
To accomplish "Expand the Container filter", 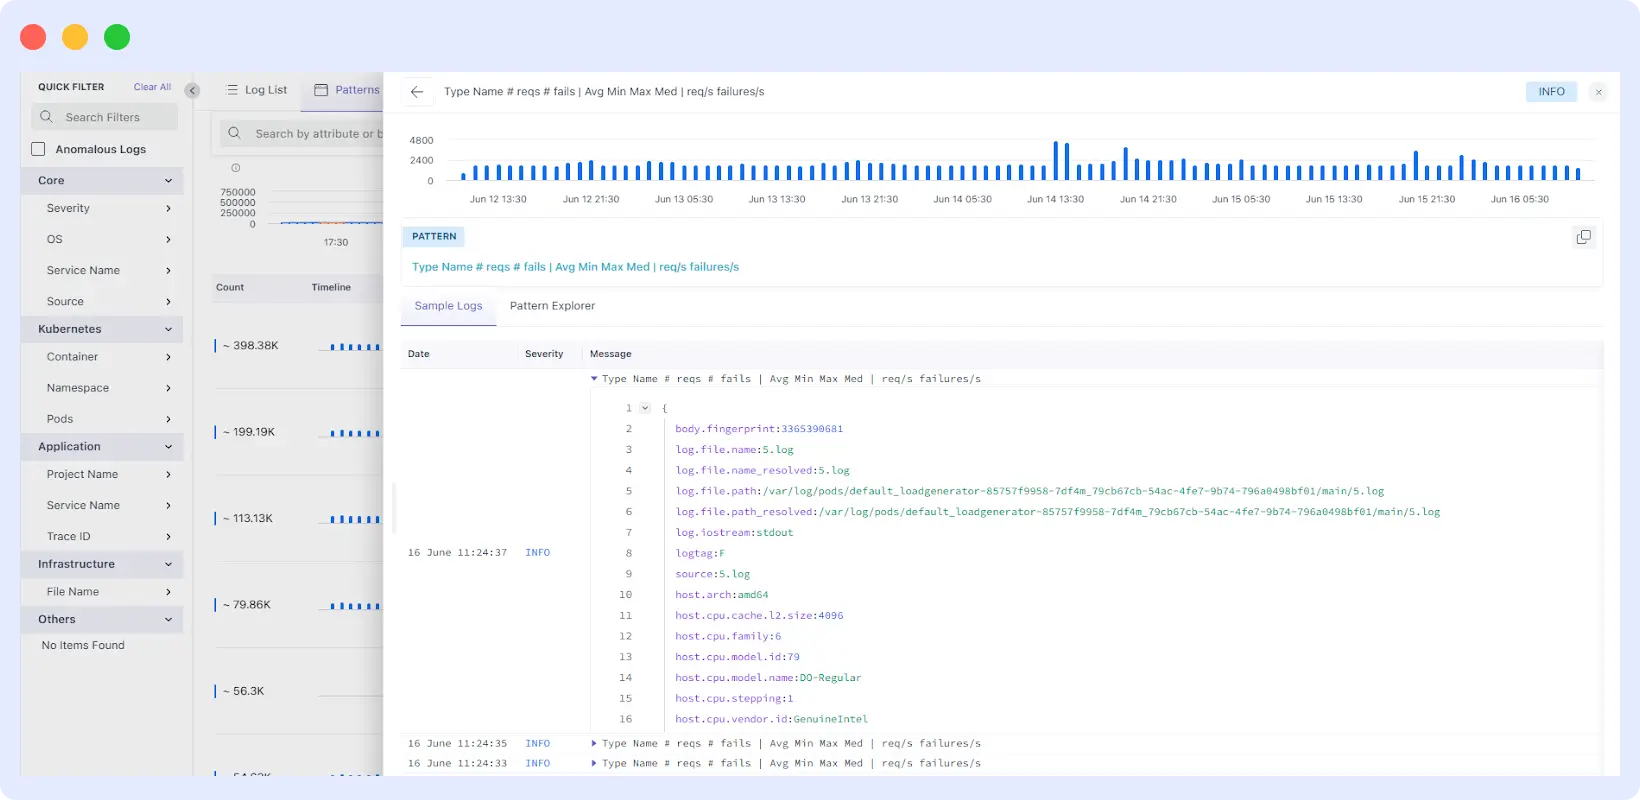I will [168, 357].
